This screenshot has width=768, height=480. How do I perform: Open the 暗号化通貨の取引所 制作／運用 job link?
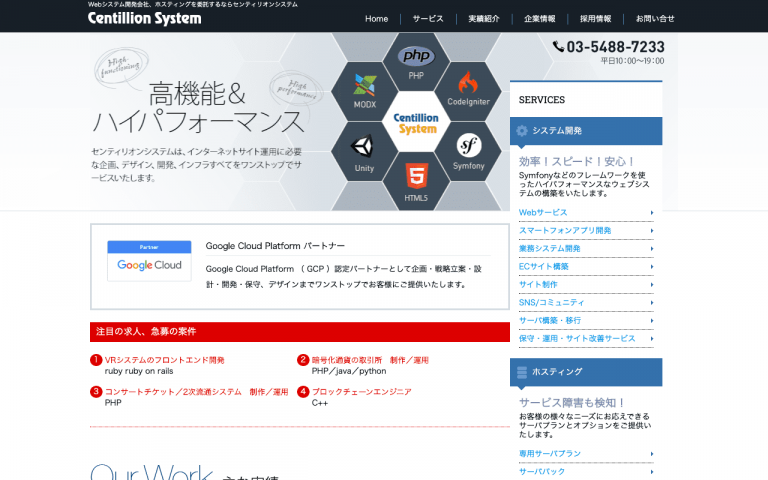[370, 360]
